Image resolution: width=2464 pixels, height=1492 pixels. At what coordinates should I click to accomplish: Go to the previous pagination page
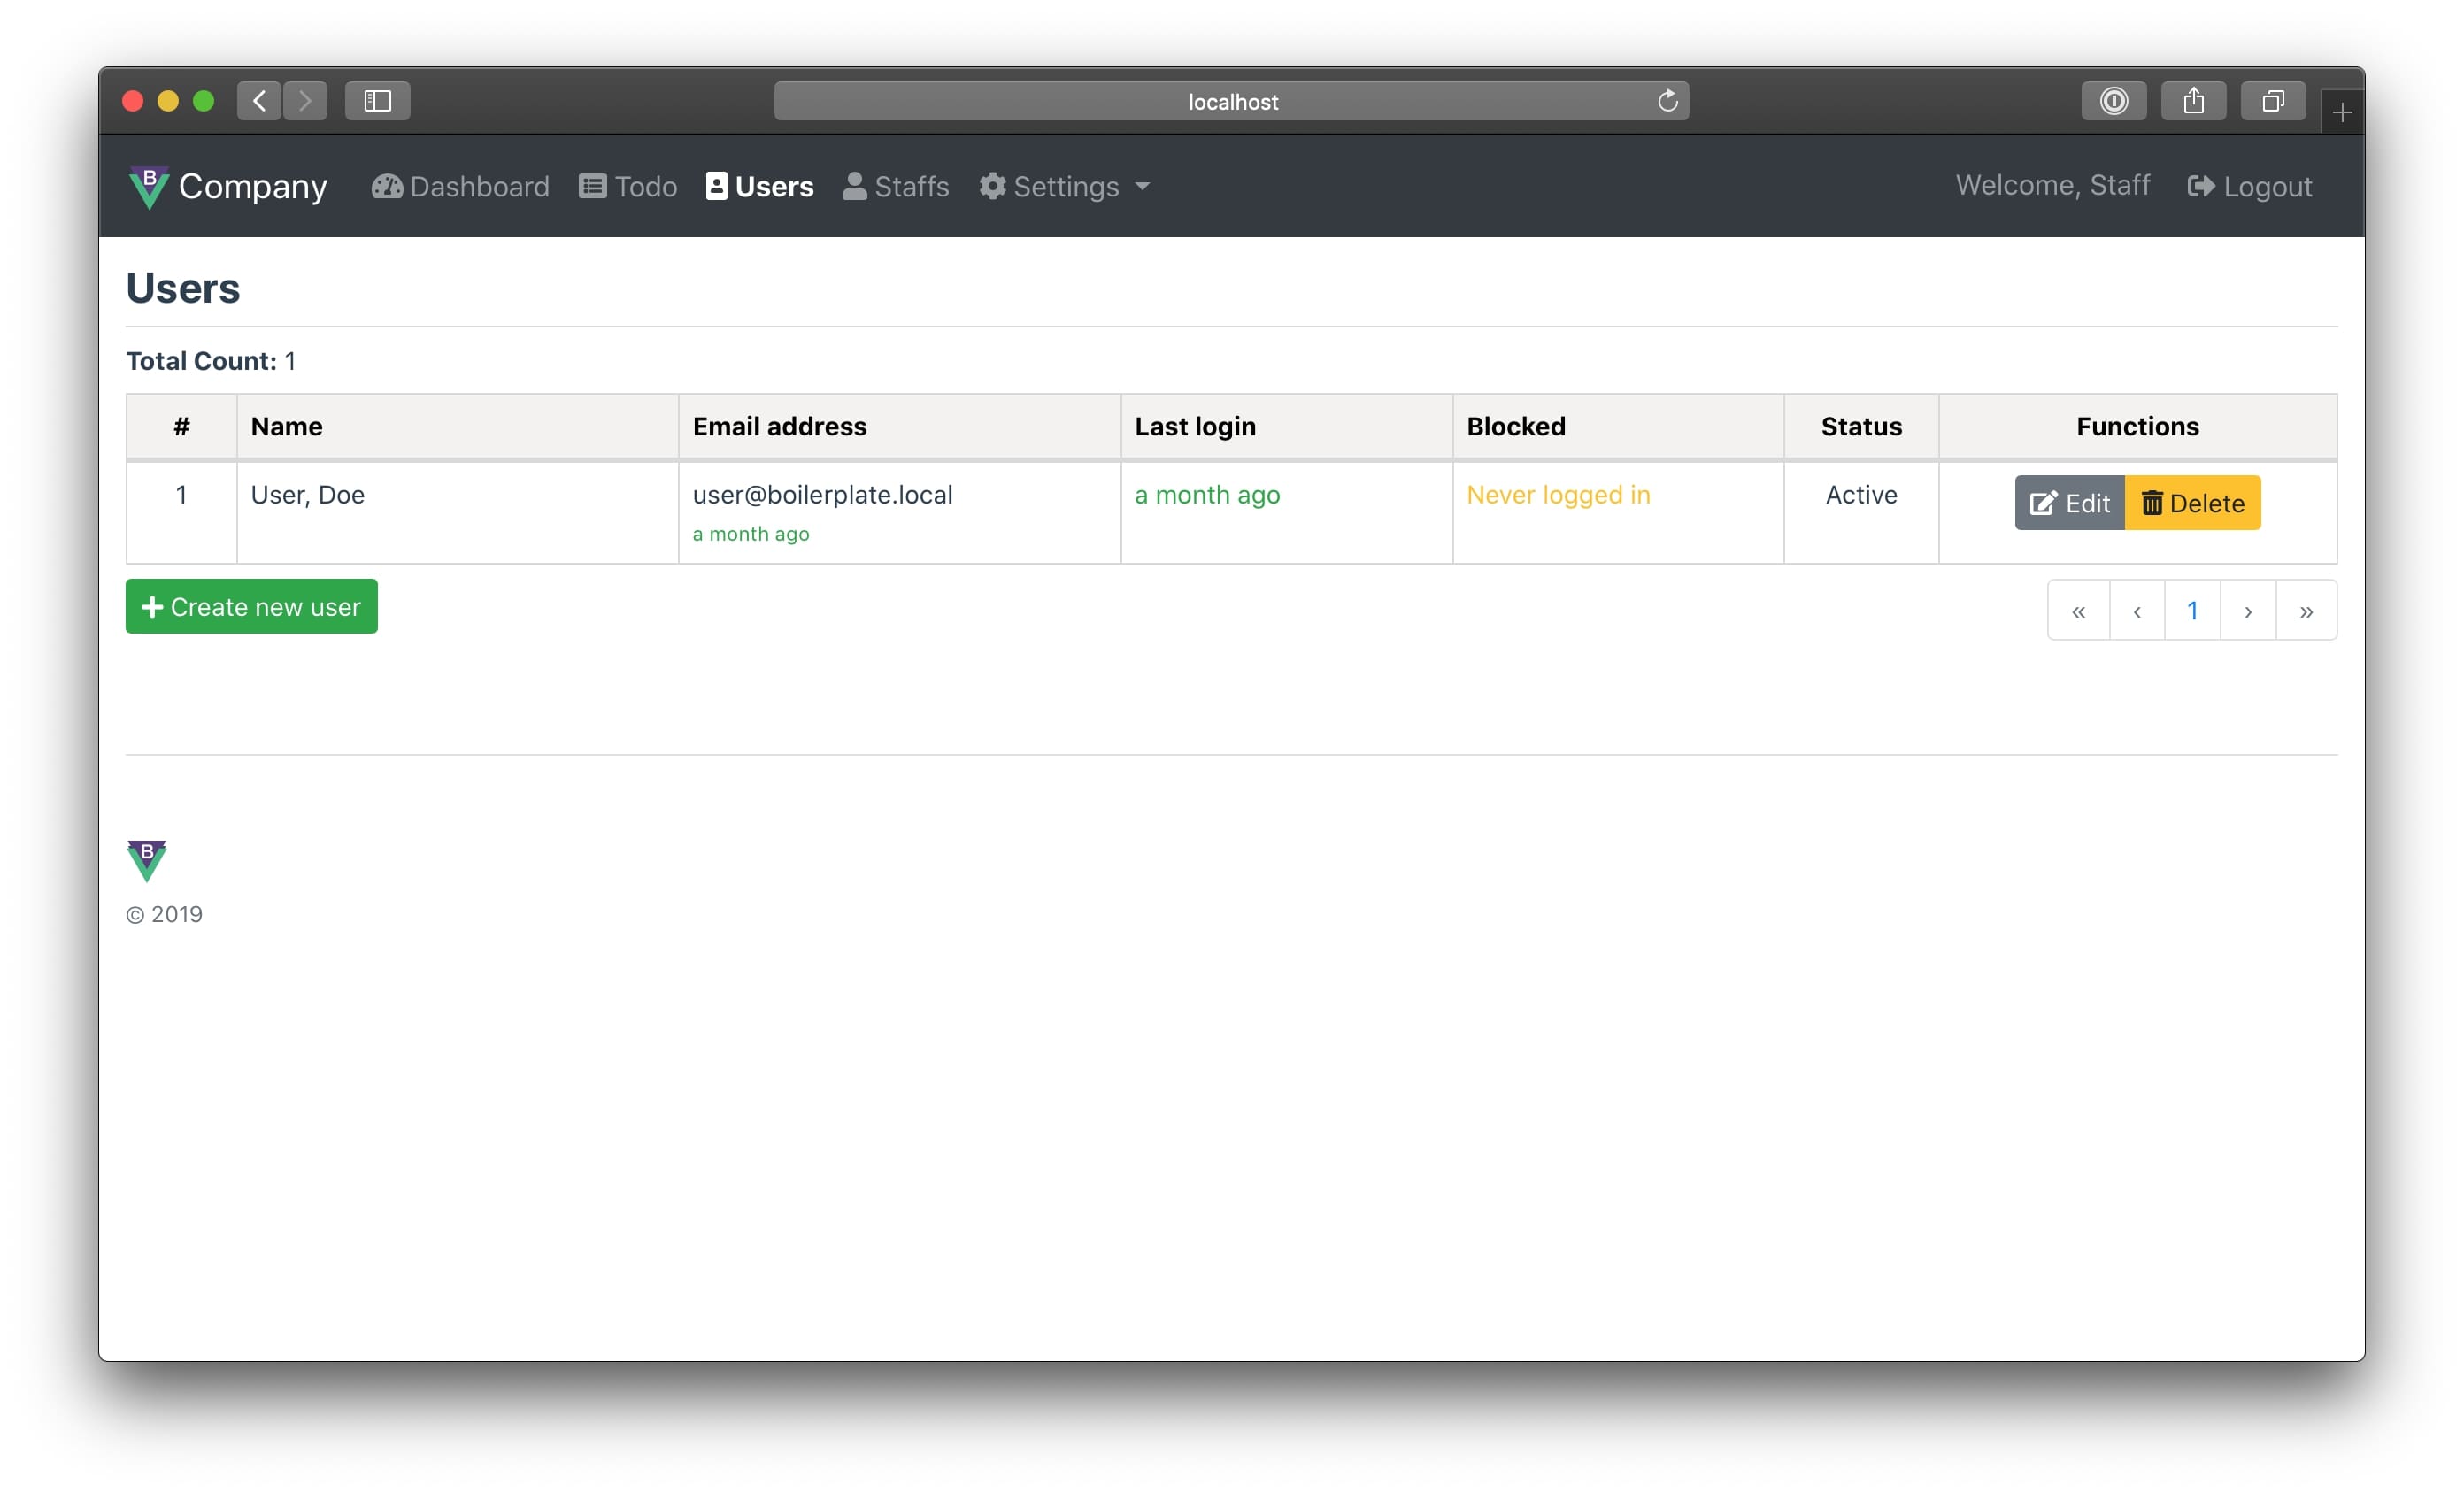(x=2137, y=611)
